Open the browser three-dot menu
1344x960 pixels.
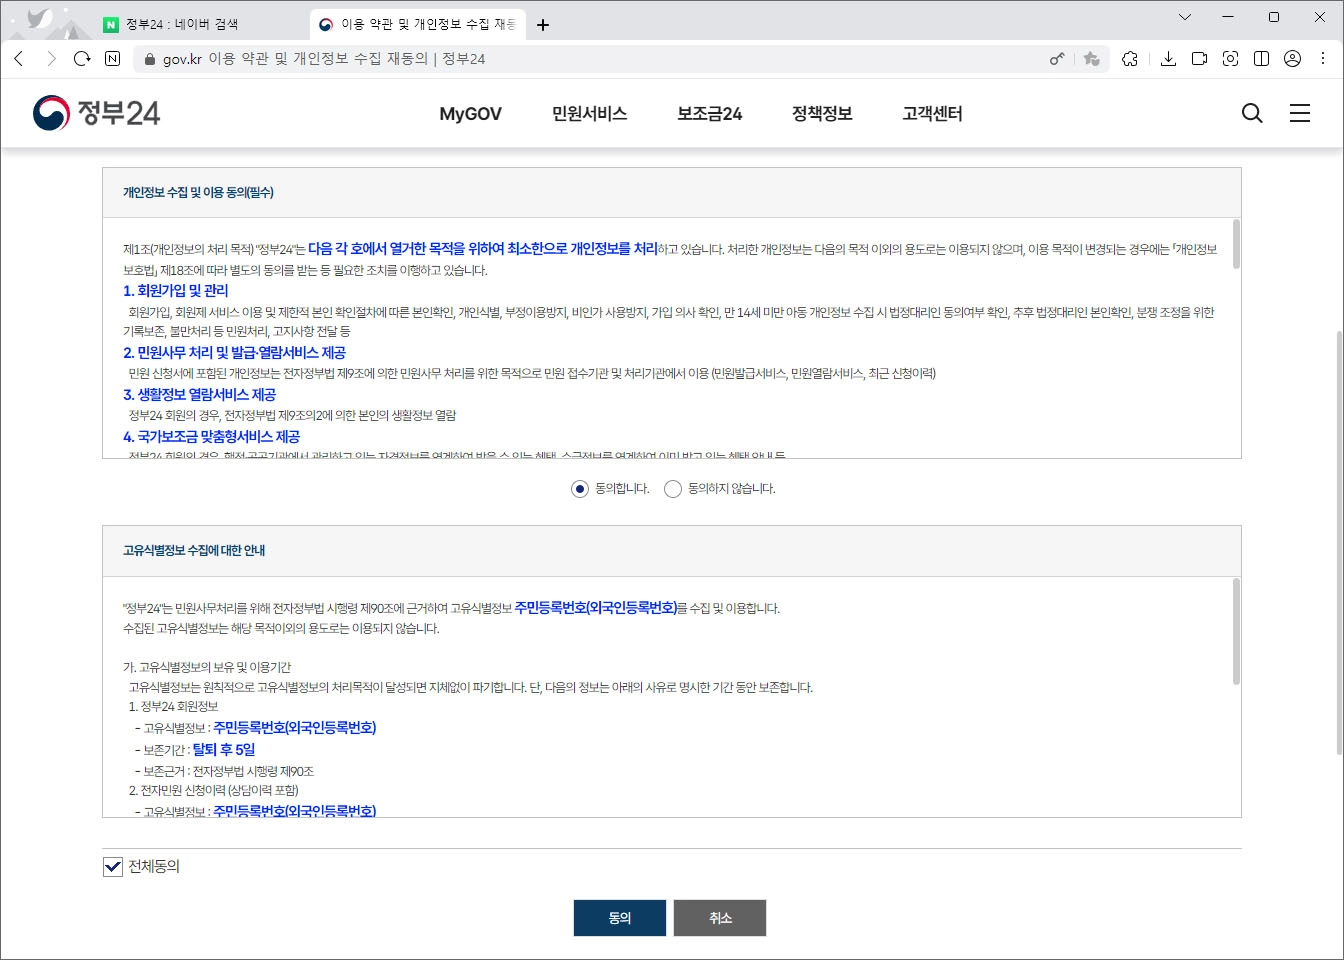point(1322,59)
